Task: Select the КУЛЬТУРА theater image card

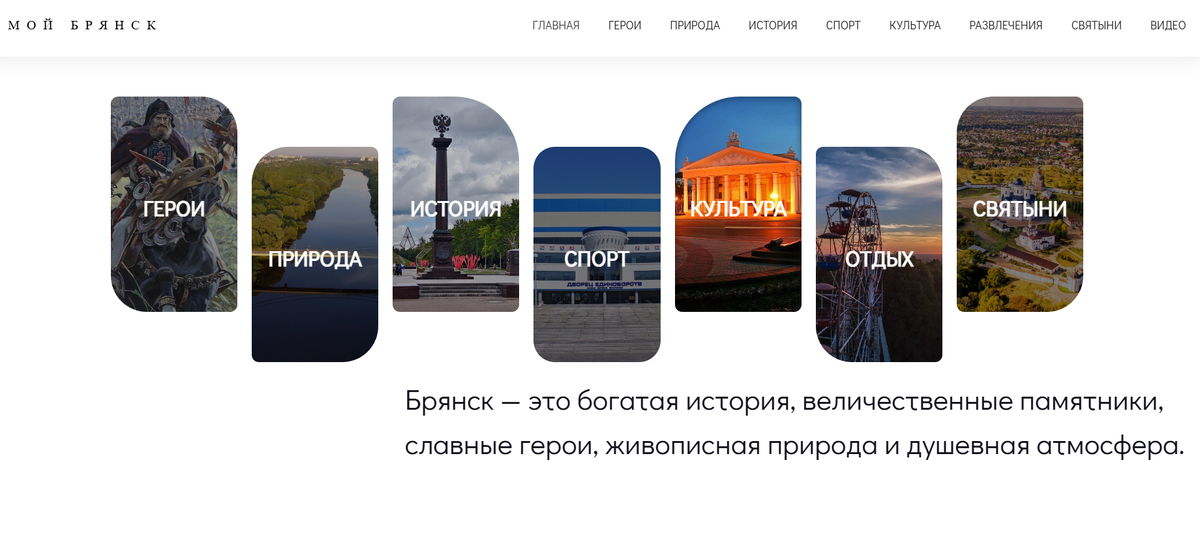Action: point(738,204)
